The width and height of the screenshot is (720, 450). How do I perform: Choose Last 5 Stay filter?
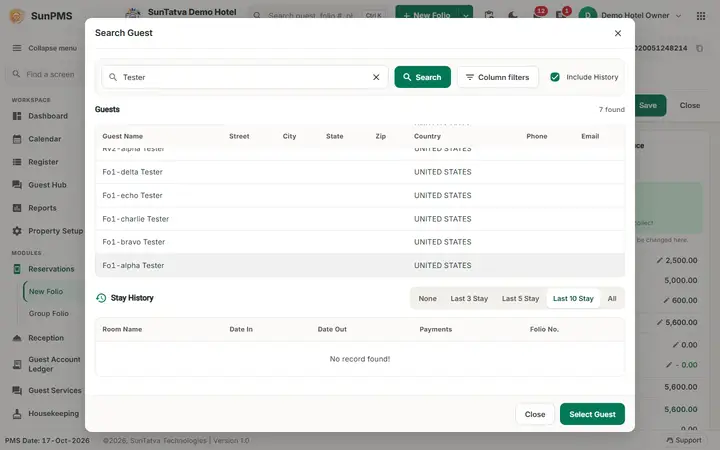click(x=520, y=298)
